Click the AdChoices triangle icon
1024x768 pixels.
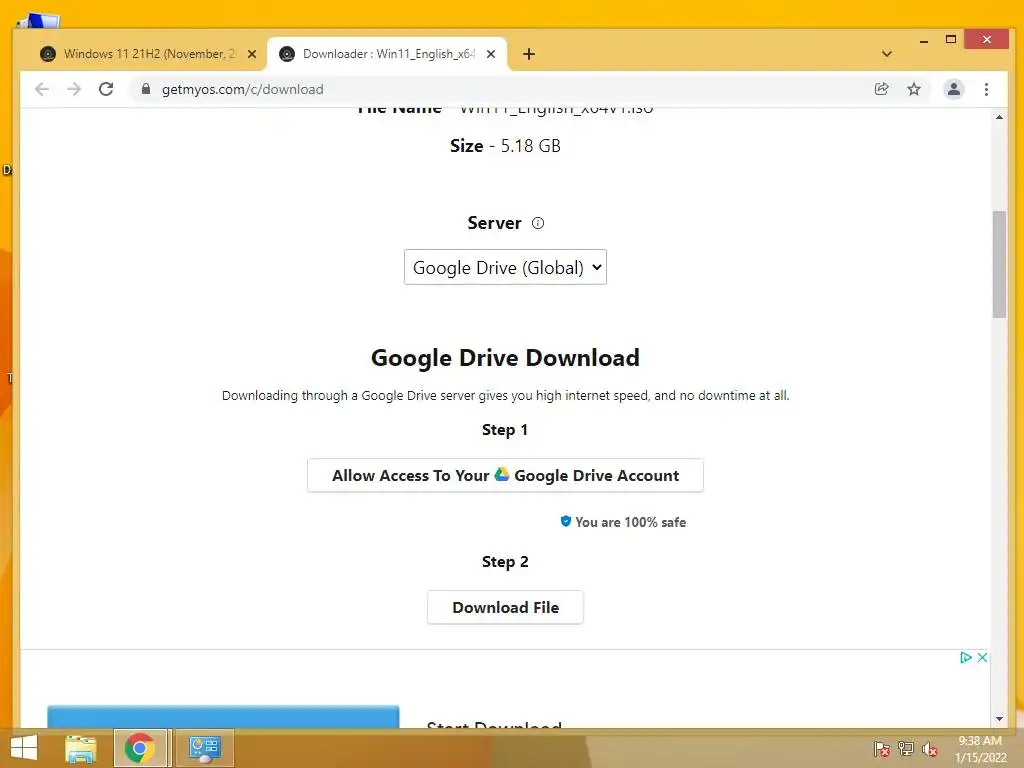(x=966, y=658)
